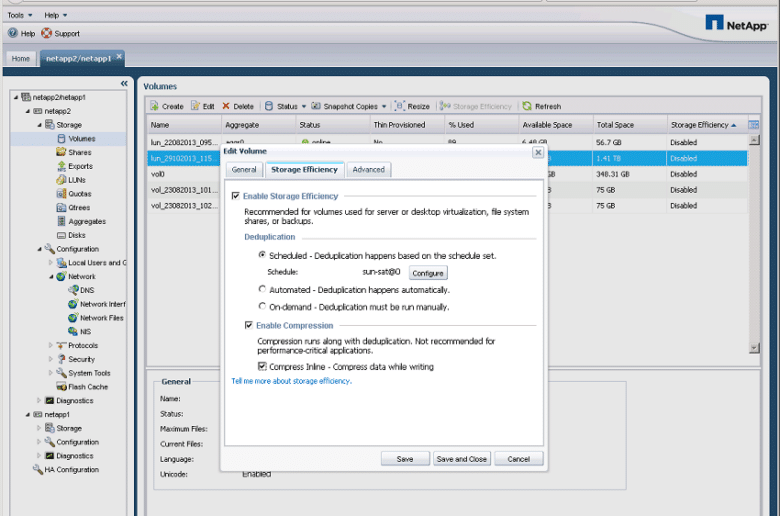
Task: Click the Configure schedule button
Action: [428, 273]
